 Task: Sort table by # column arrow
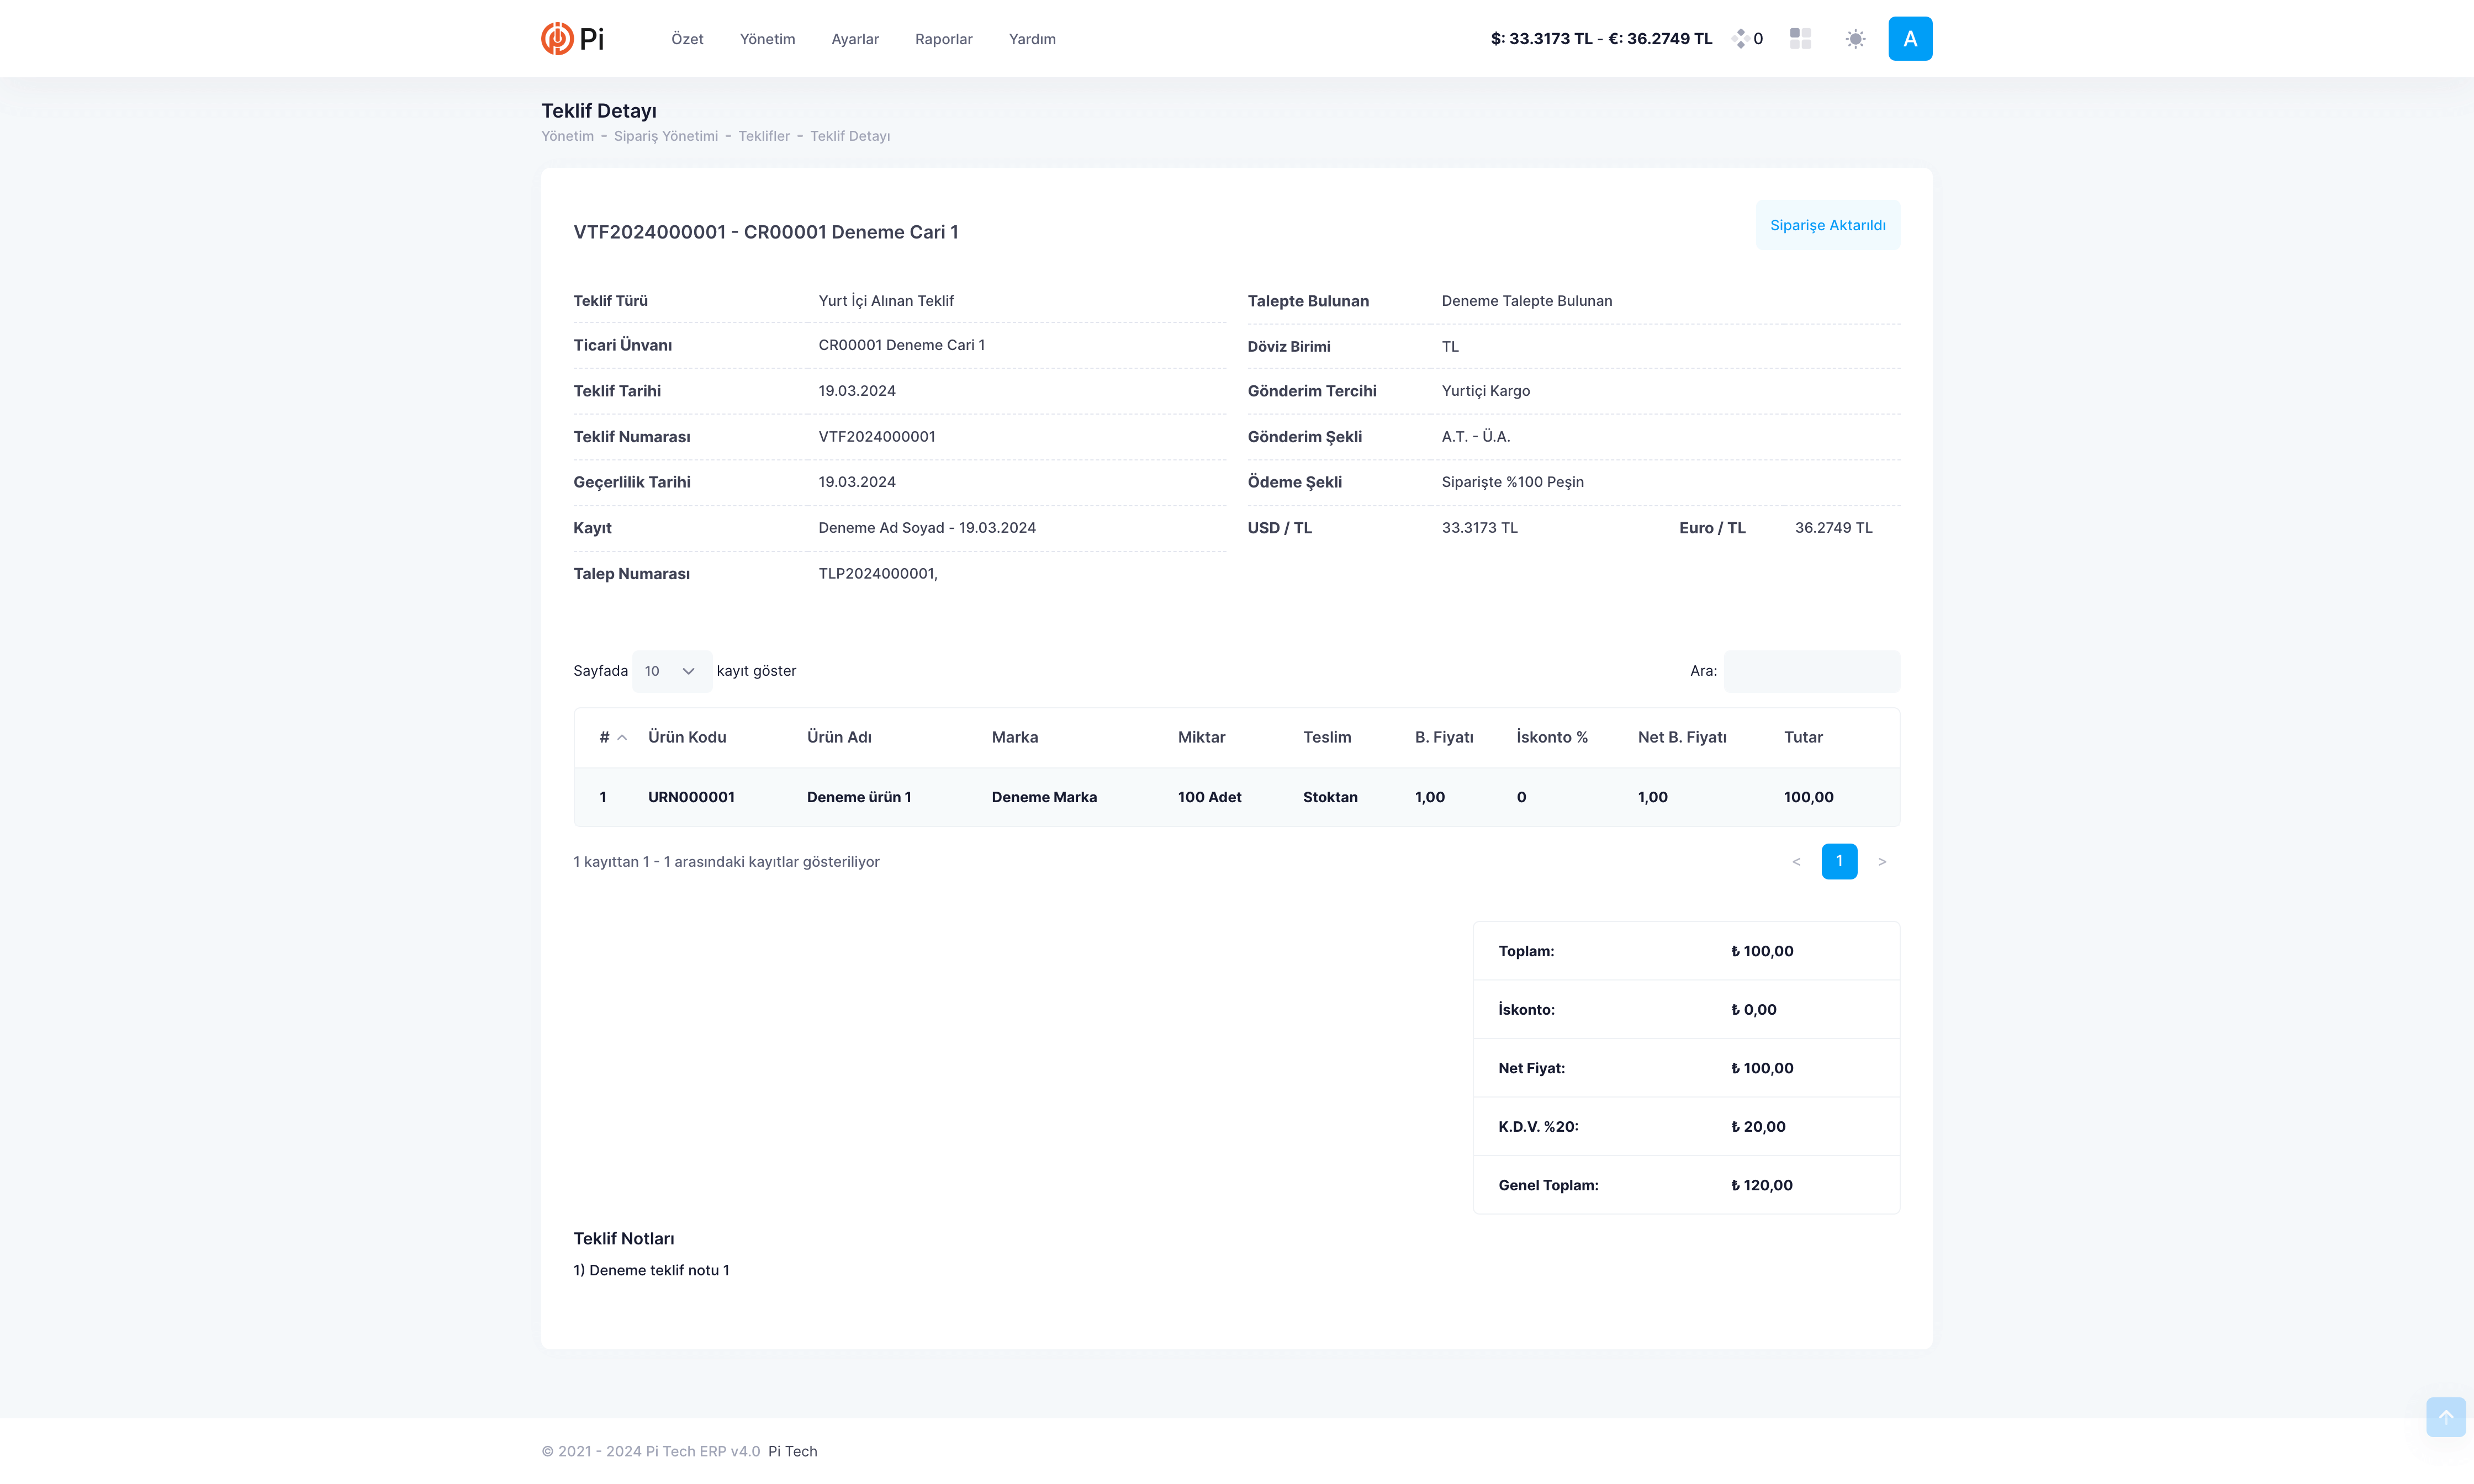coord(621,737)
